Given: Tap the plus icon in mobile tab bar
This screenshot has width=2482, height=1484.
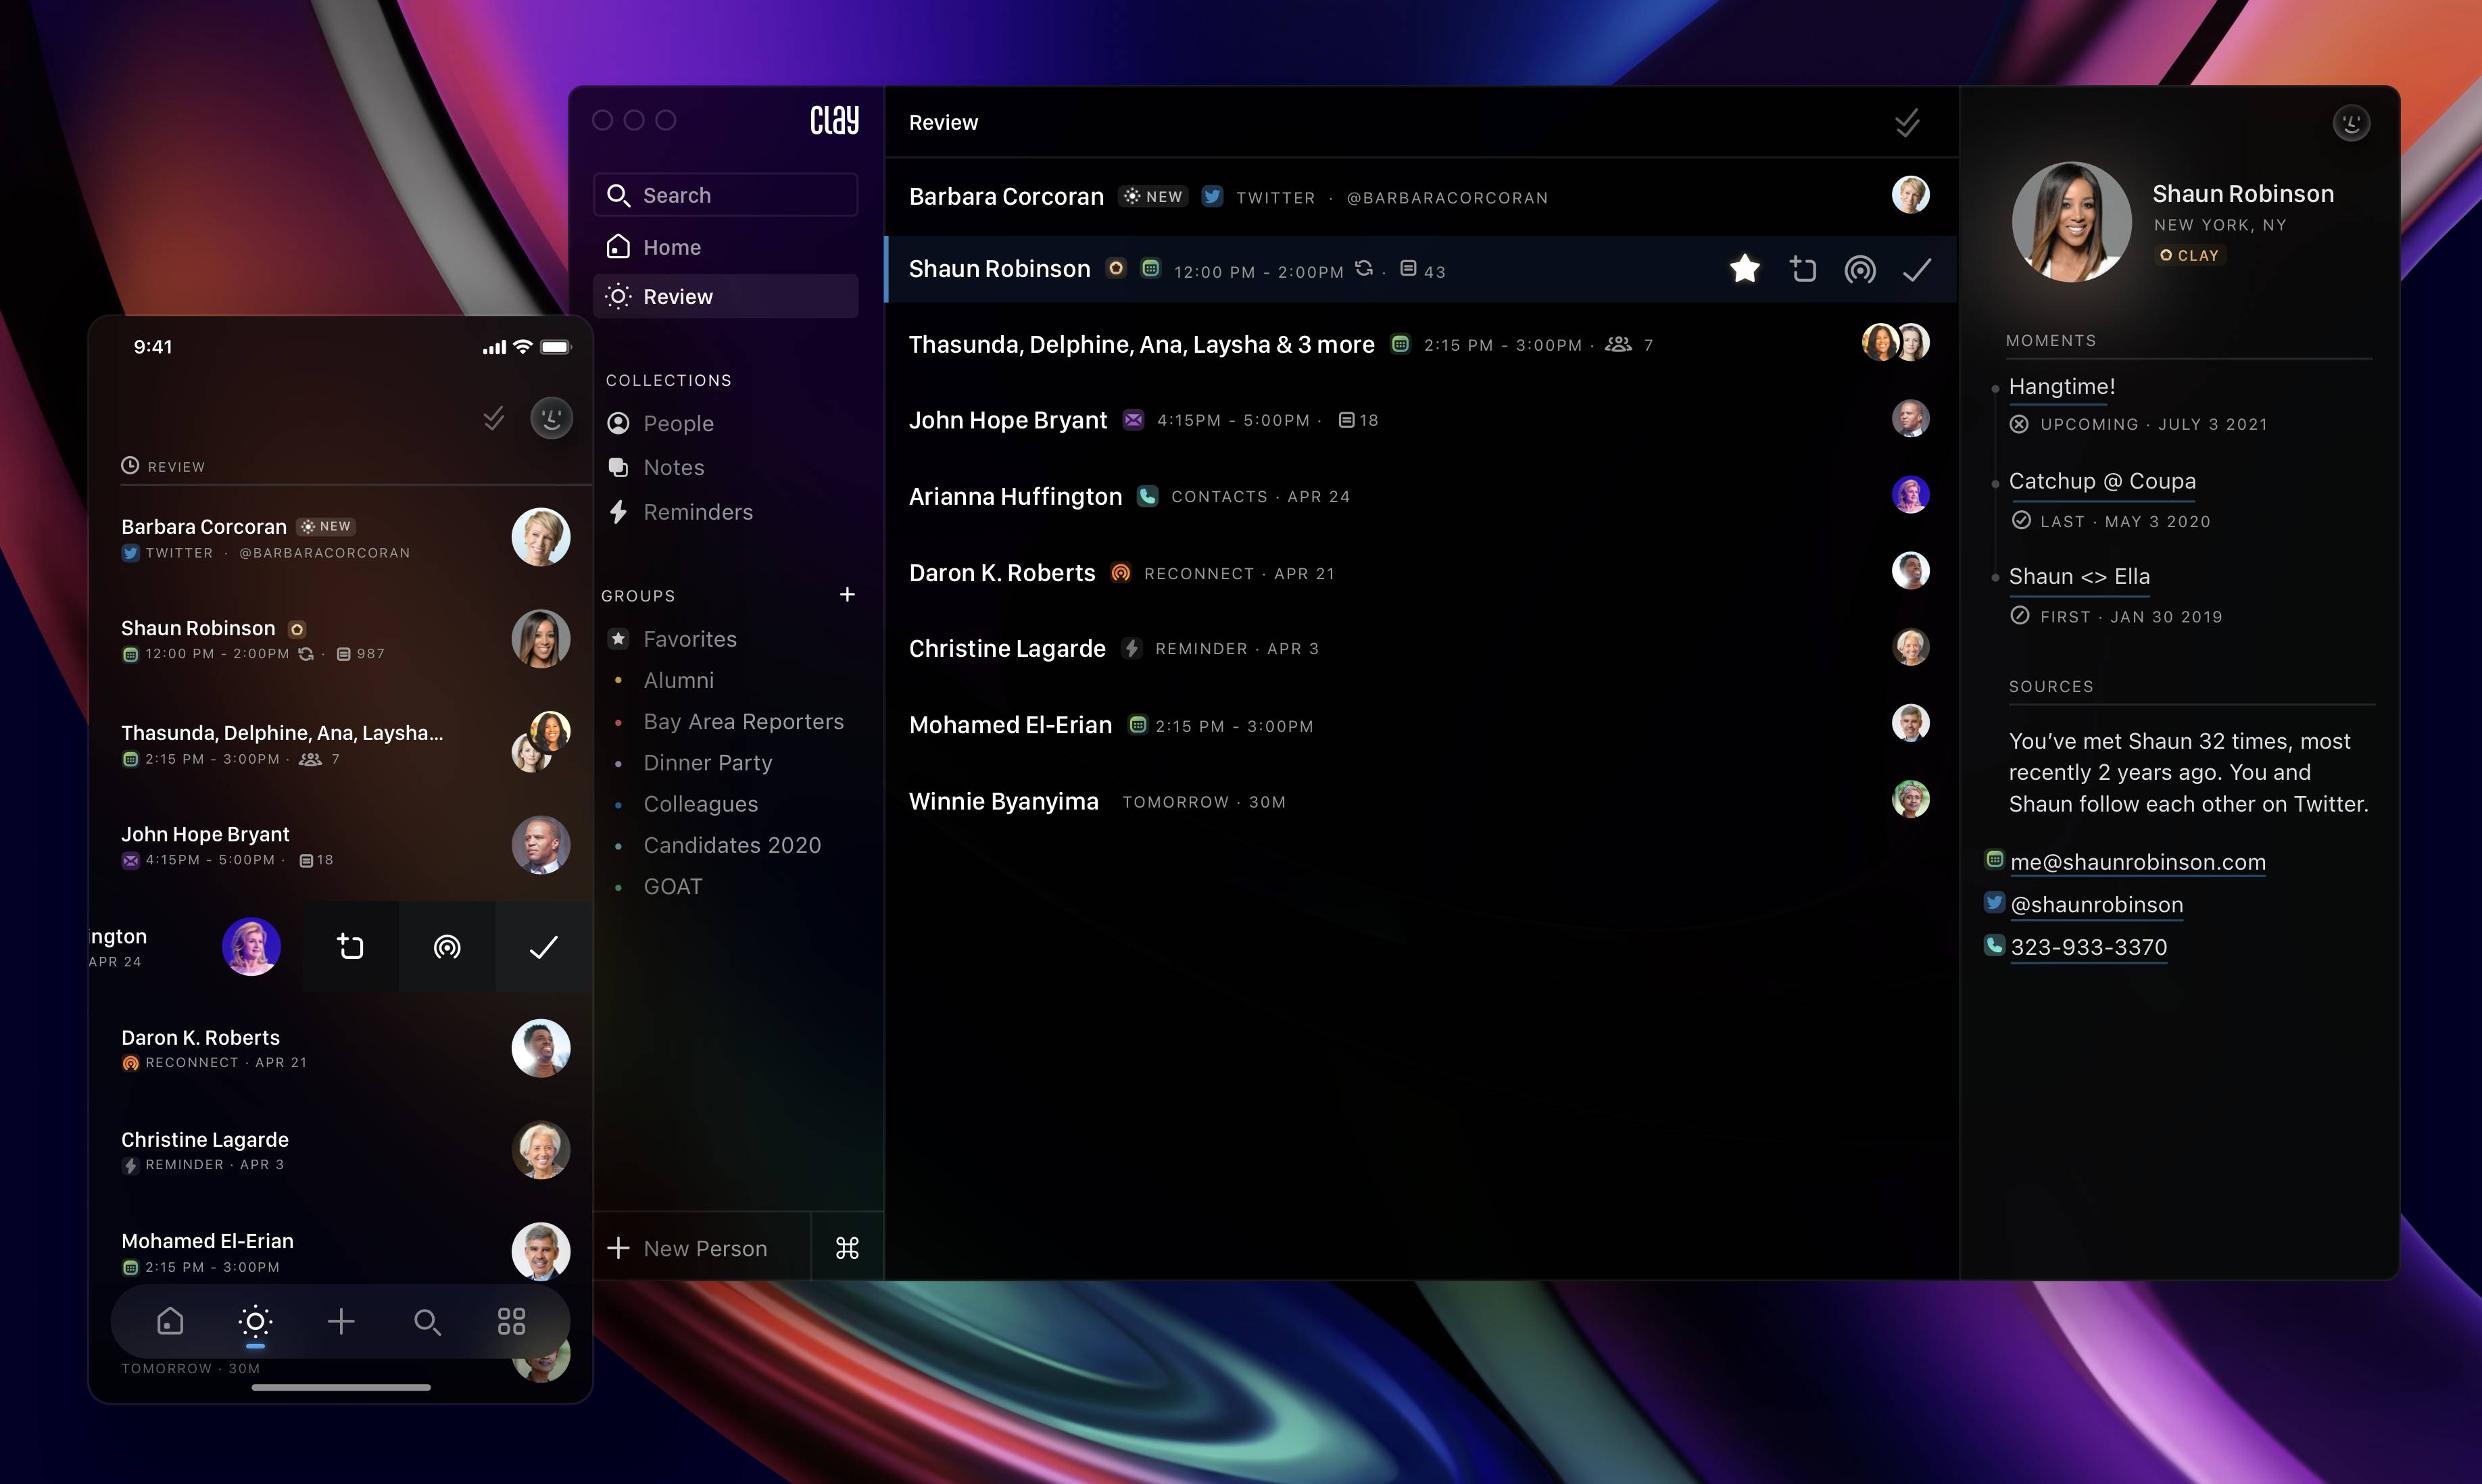Looking at the screenshot, I should [341, 1322].
